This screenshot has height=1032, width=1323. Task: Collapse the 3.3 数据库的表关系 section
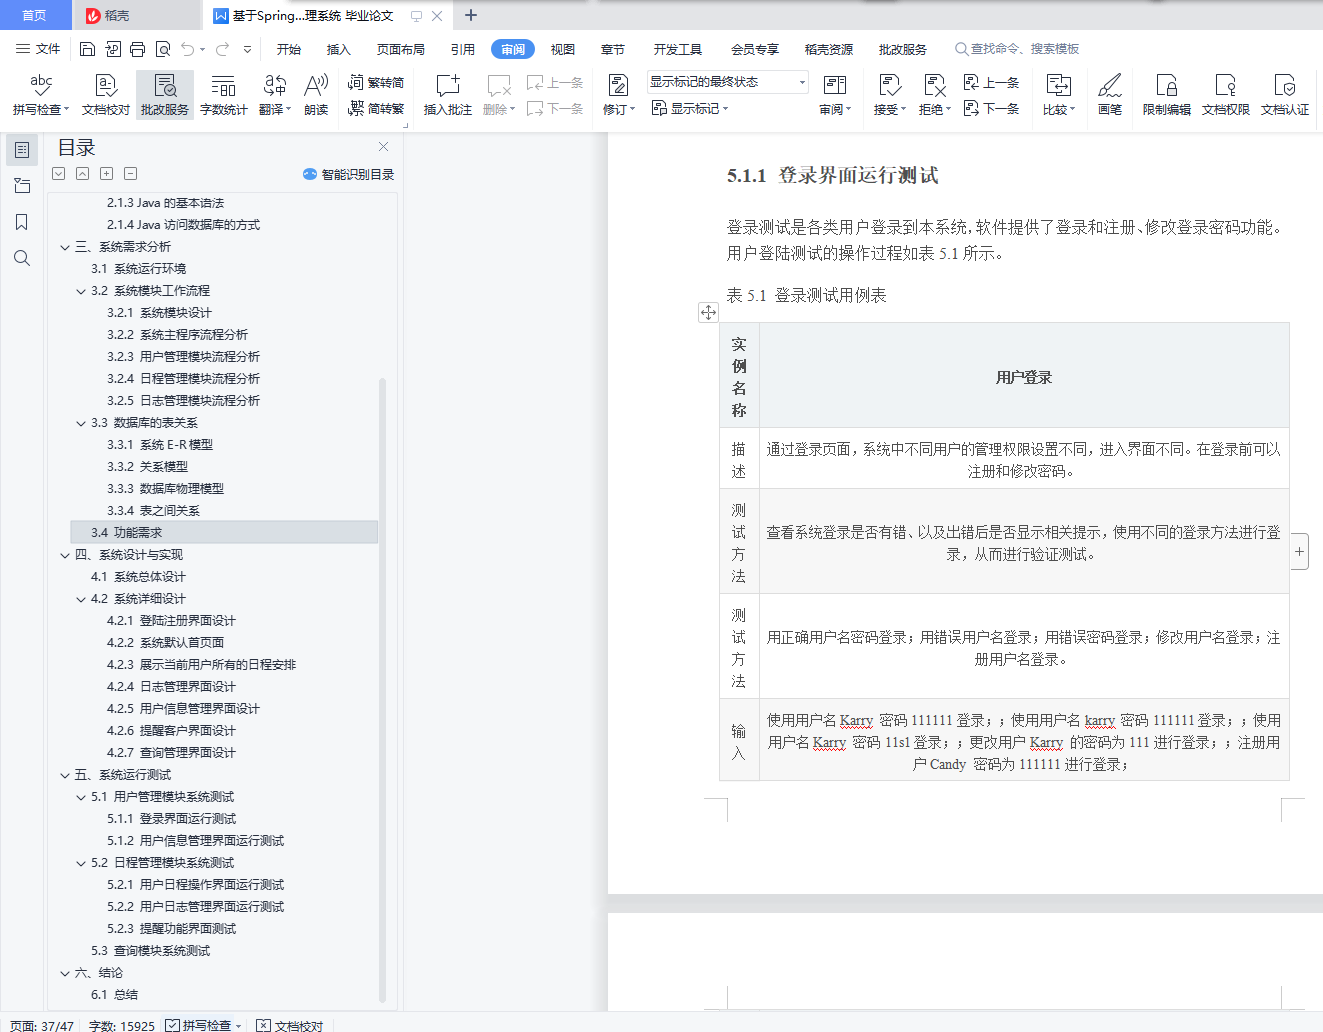coord(81,423)
